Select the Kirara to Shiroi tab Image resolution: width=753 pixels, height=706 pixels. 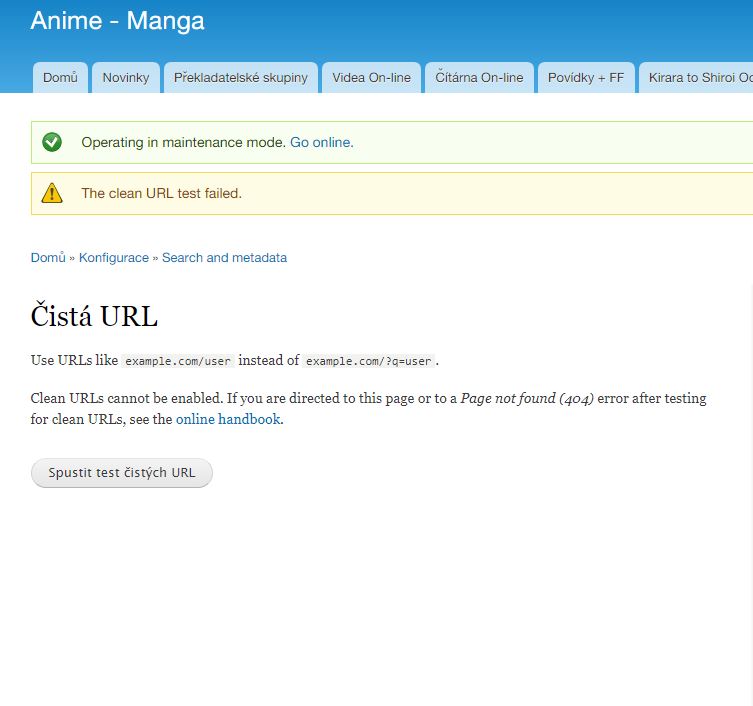pyautogui.click(x=698, y=78)
